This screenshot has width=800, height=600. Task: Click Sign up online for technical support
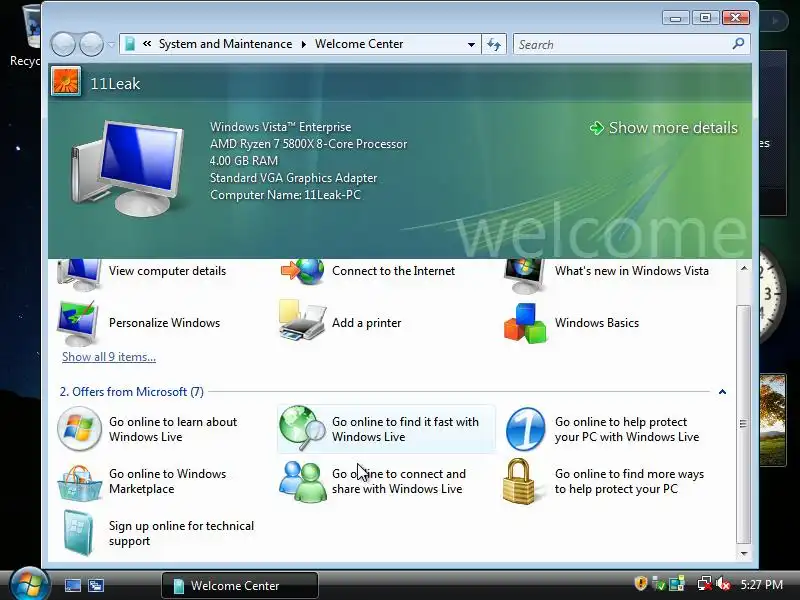point(181,533)
